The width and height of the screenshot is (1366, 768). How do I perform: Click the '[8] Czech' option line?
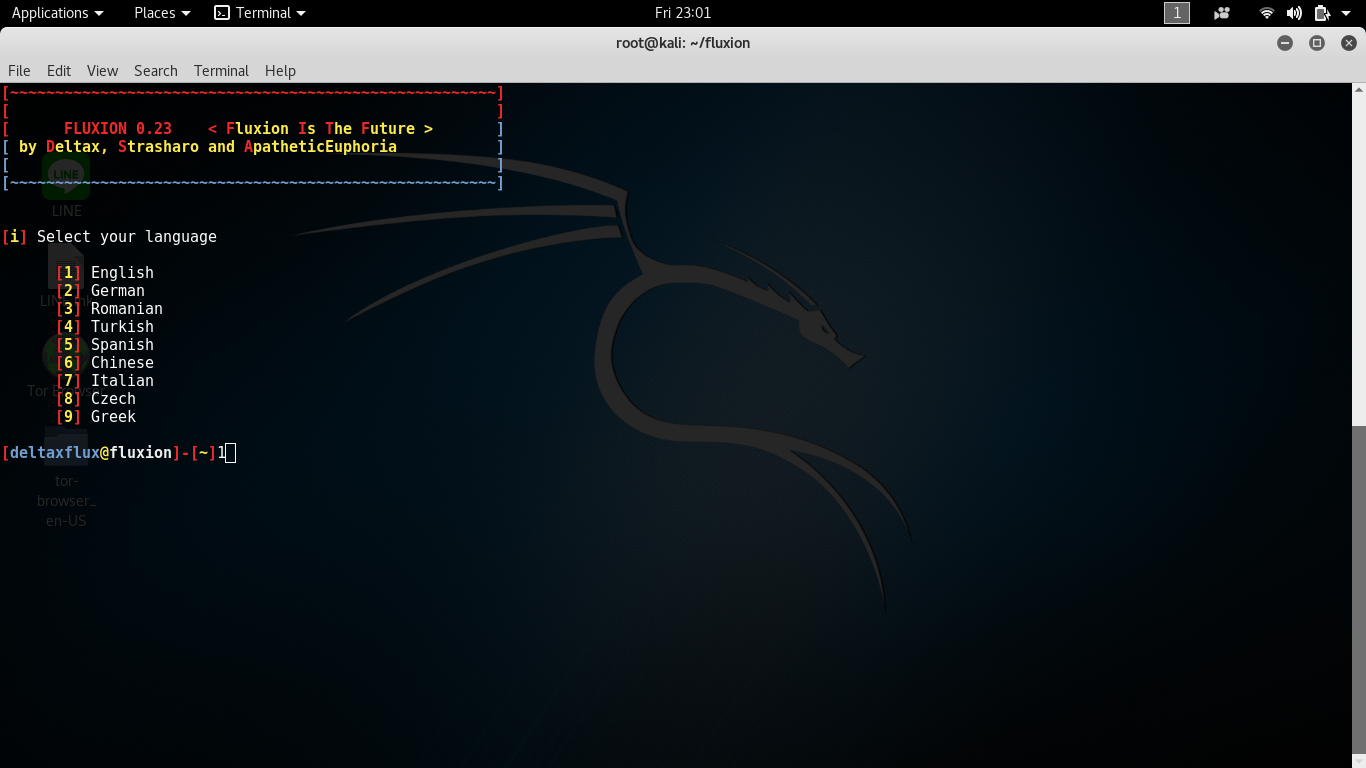point(96,399)
